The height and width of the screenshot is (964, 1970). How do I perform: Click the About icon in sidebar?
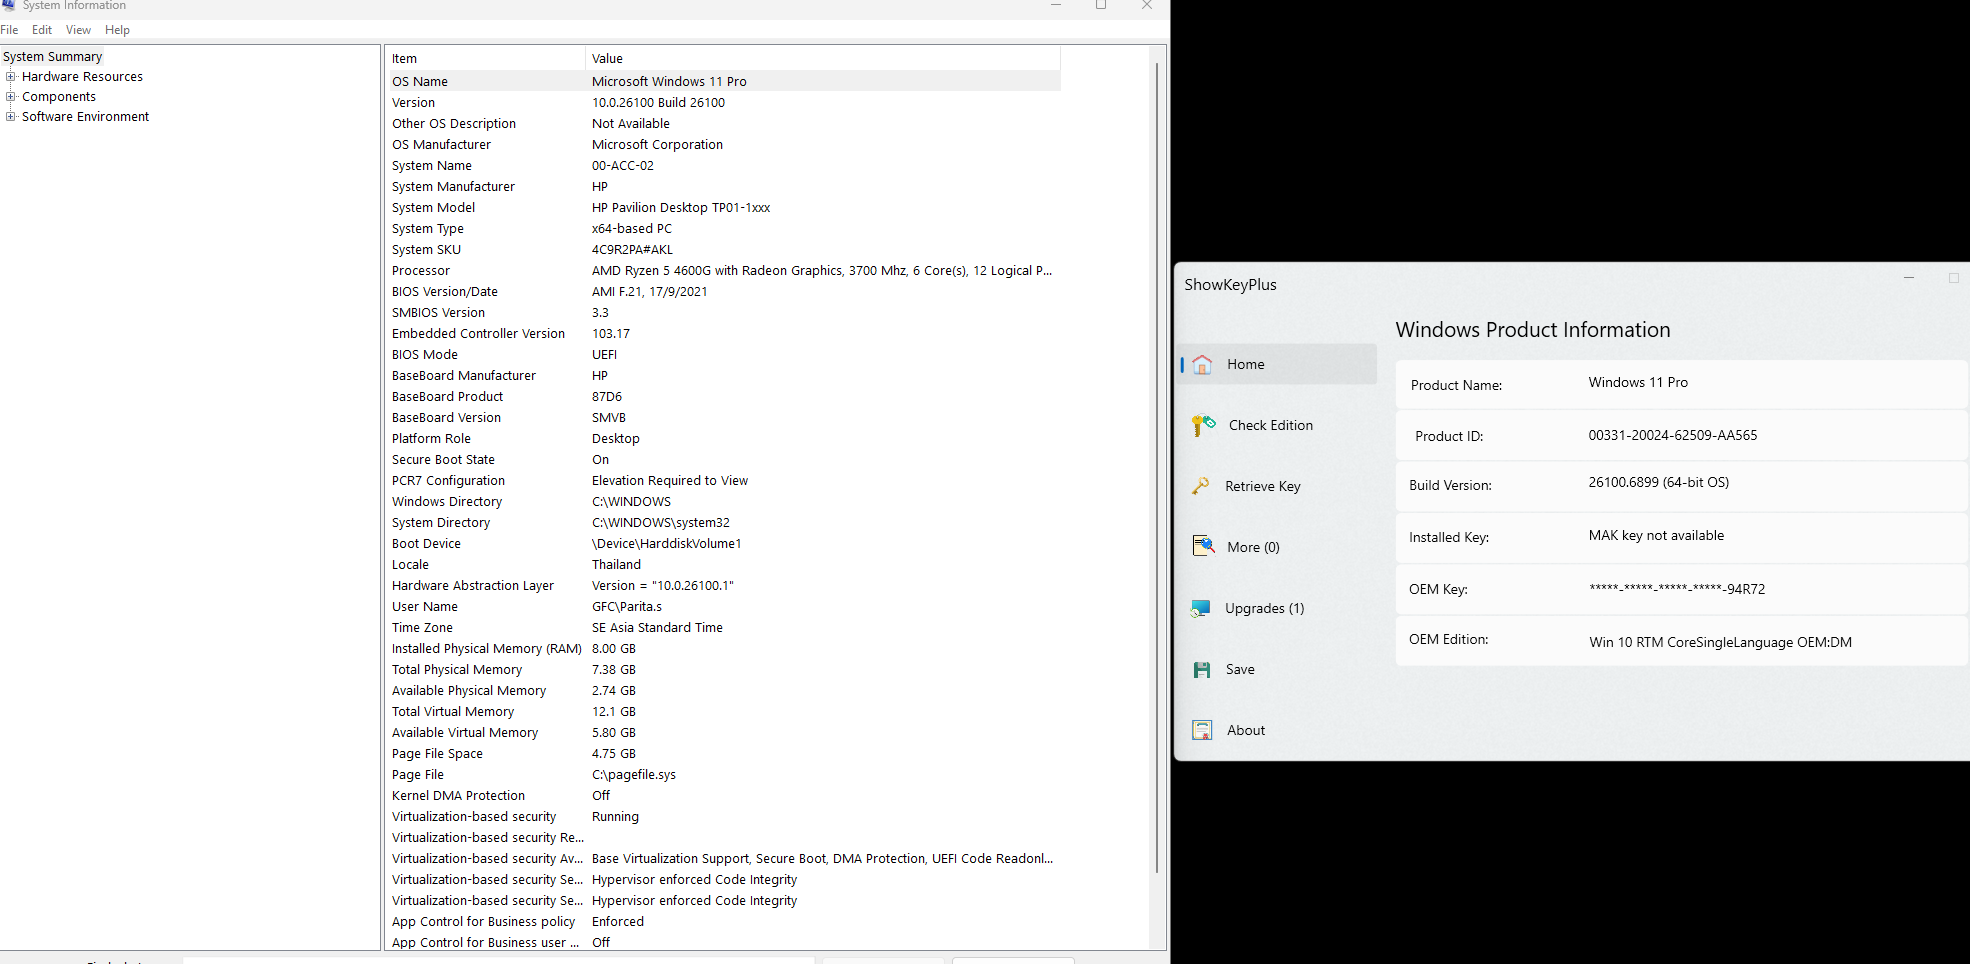click(1202, 731)
